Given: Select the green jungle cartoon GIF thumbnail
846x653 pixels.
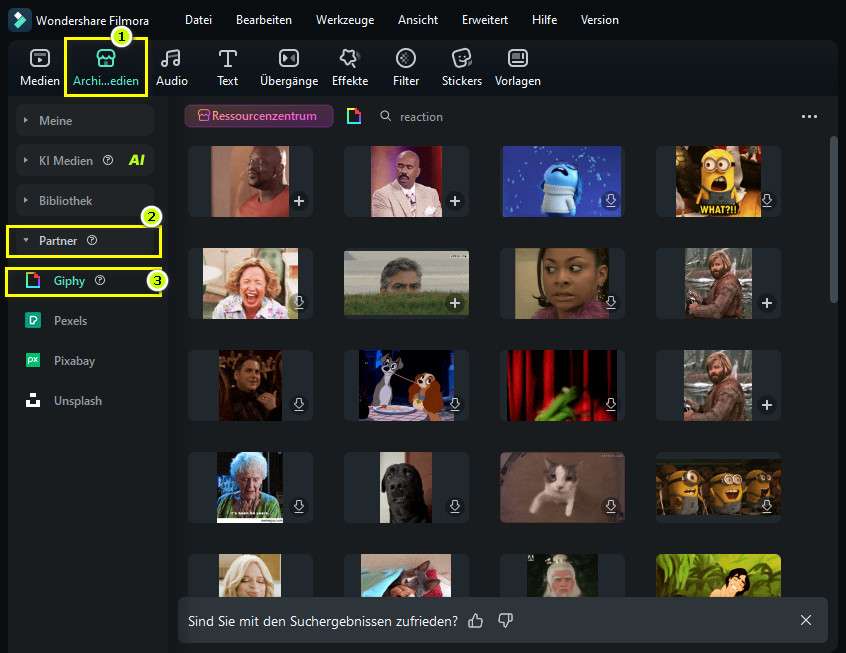Looking at the screenshot, I should click(x=718, y=575).
